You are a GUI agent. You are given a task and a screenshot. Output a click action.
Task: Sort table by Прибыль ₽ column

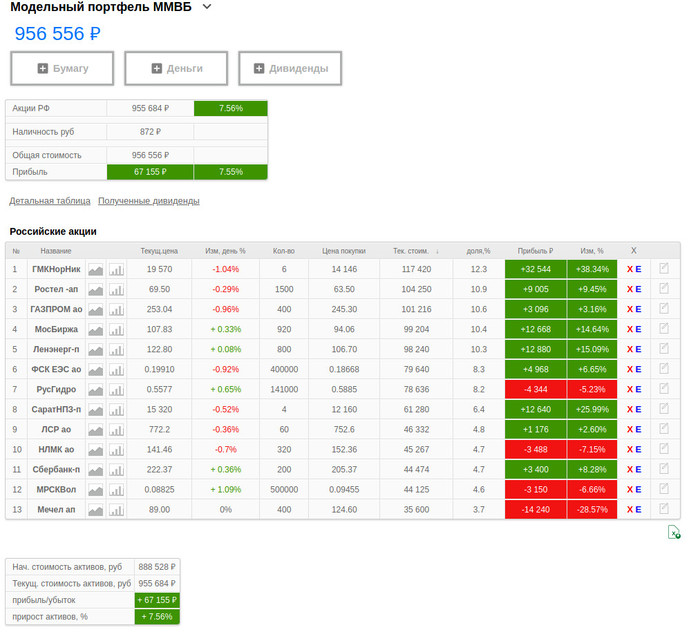(x=535, y=251)
